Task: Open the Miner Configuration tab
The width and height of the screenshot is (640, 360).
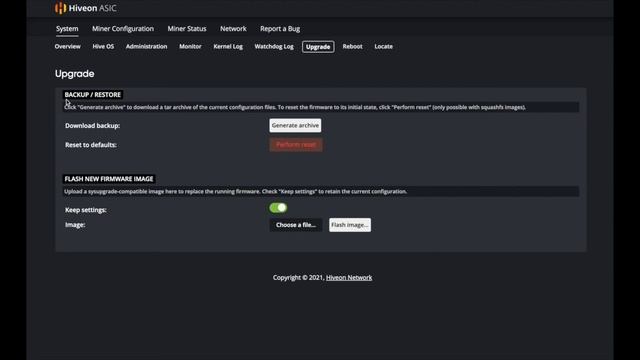Action: [x=123, y=29]
